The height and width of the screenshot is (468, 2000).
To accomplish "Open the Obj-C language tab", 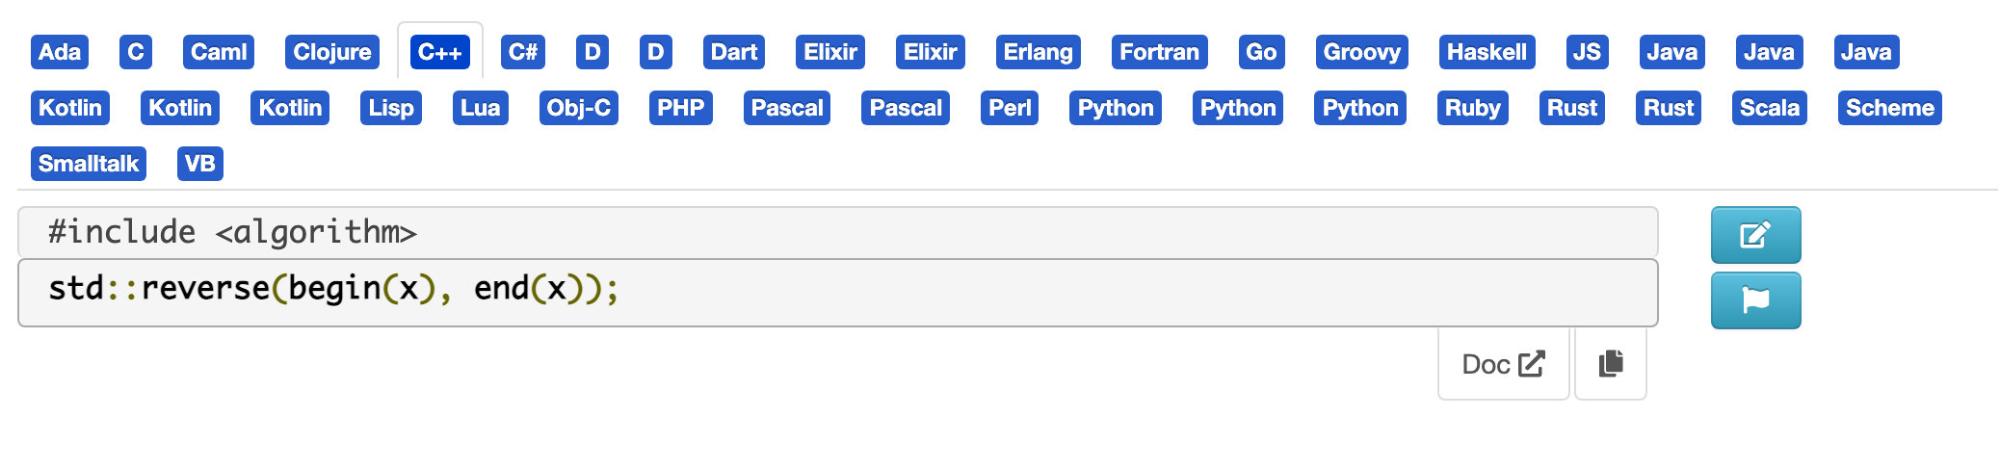I will pyautogui.click(x=578, y=108).
